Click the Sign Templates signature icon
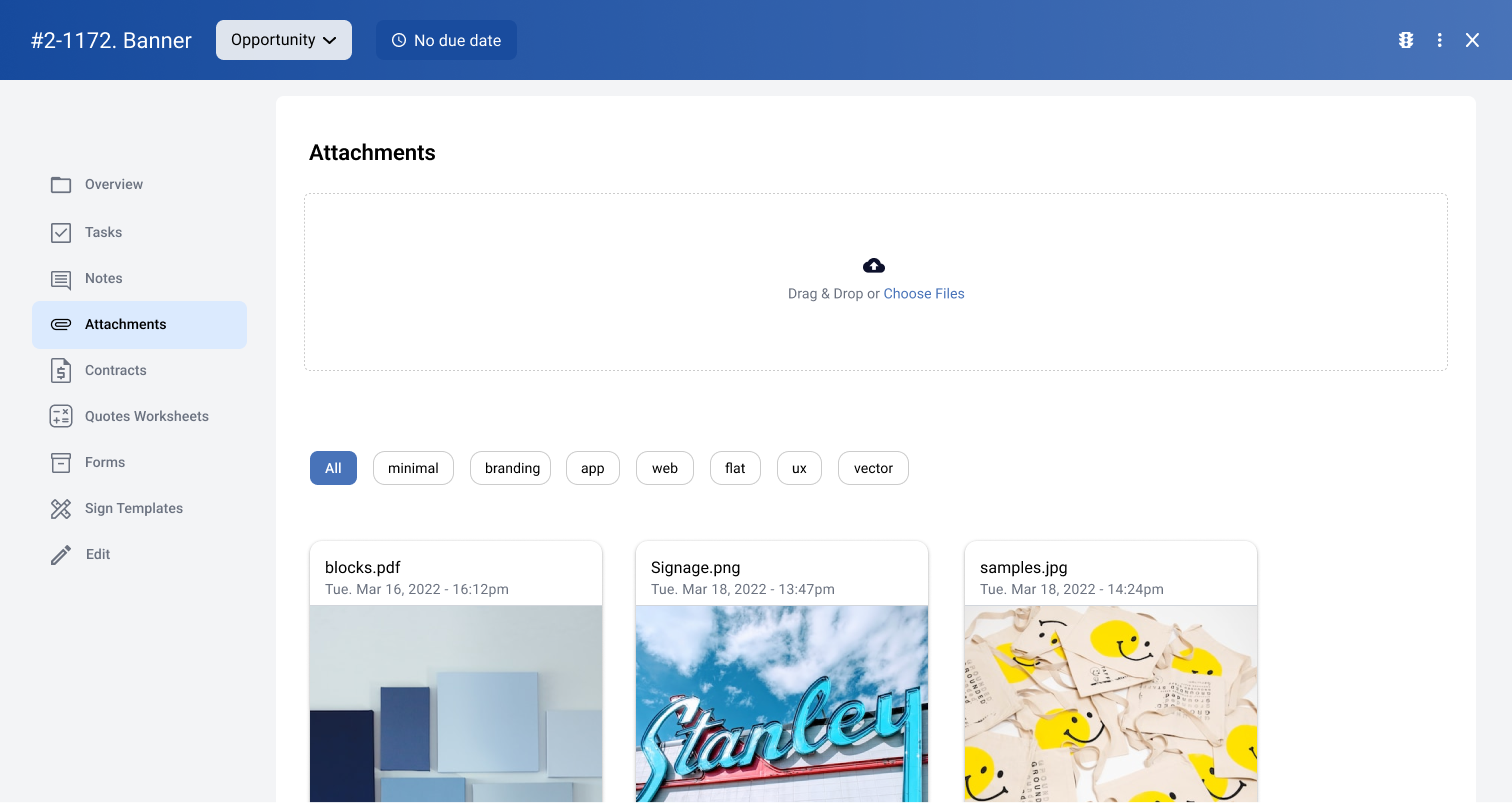This screenshot has height=803, width=1512. point(61,508)
